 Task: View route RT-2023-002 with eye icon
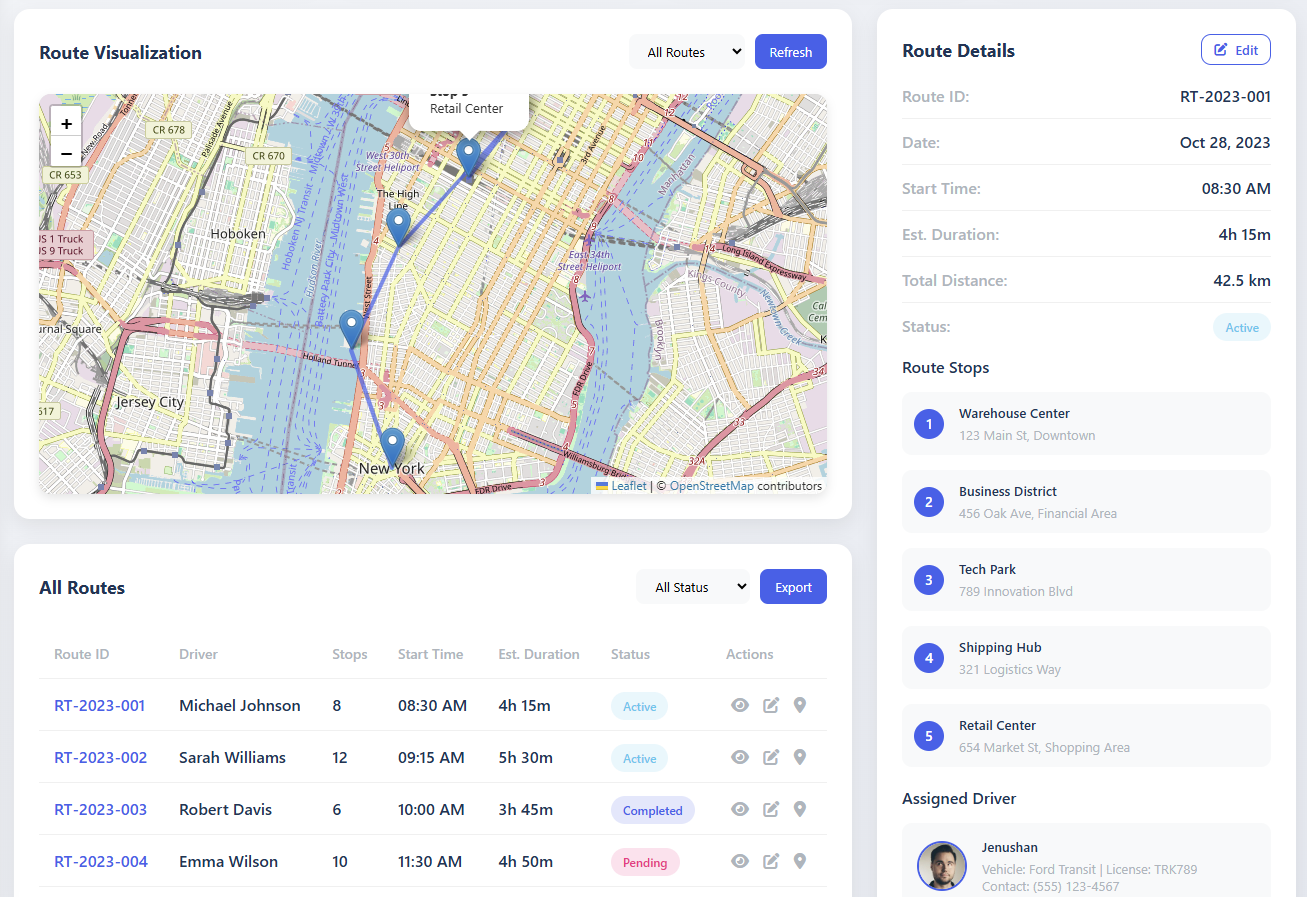point(740,757)
